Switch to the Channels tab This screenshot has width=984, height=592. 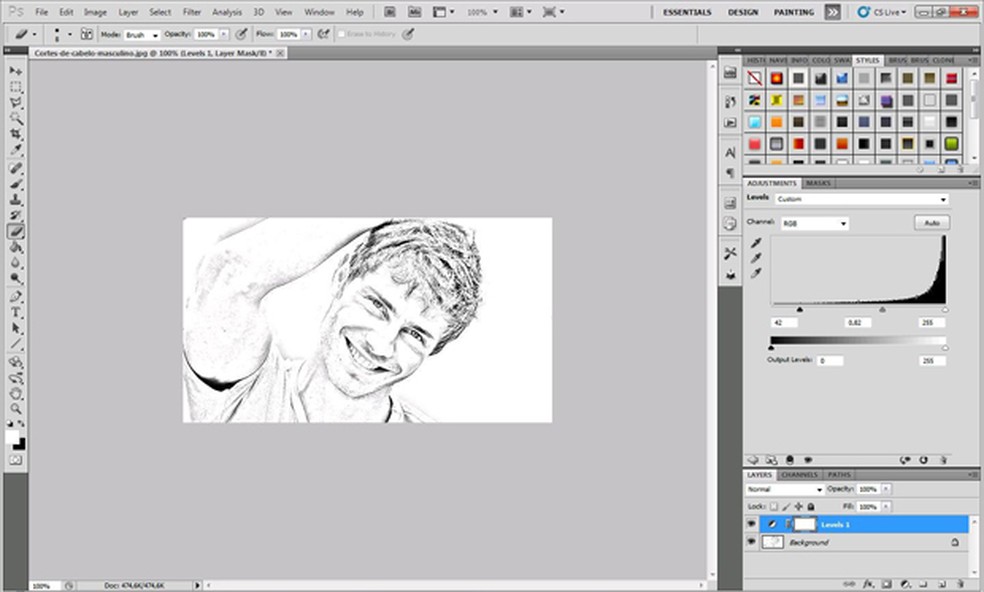(x=799, y=475)
